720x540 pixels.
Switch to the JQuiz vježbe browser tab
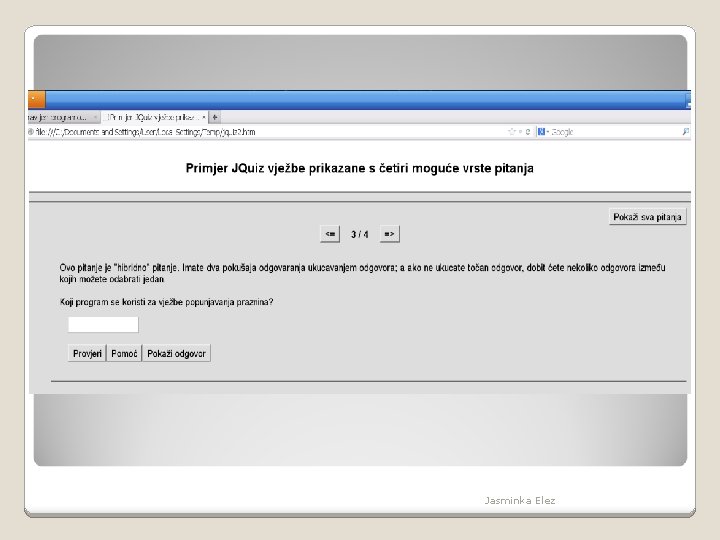coord(152,118)
